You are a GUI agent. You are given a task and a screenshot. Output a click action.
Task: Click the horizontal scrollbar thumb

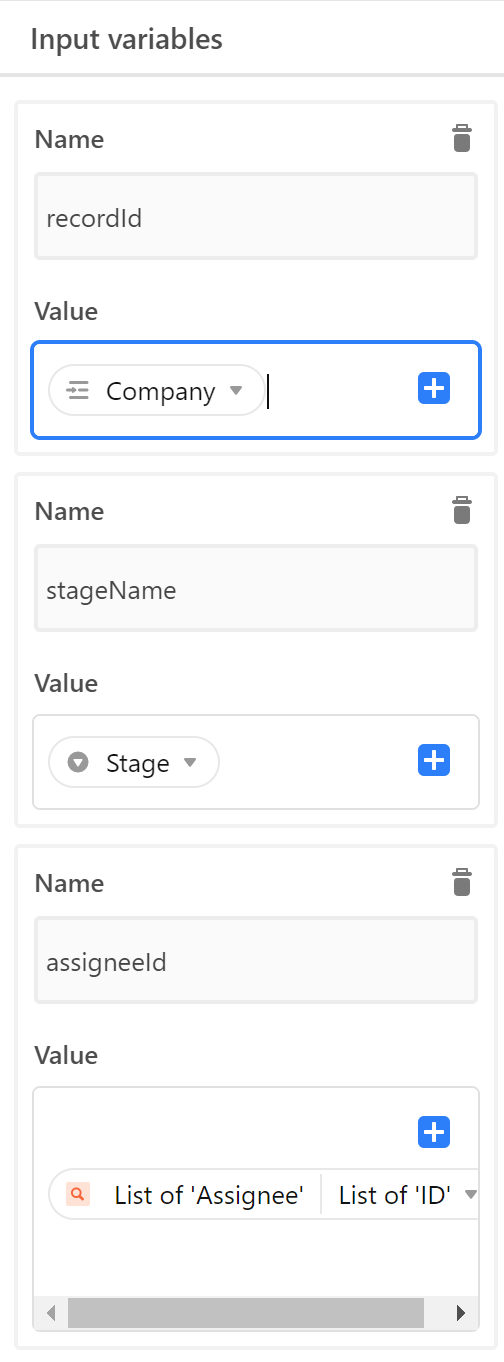[246, 1313]
